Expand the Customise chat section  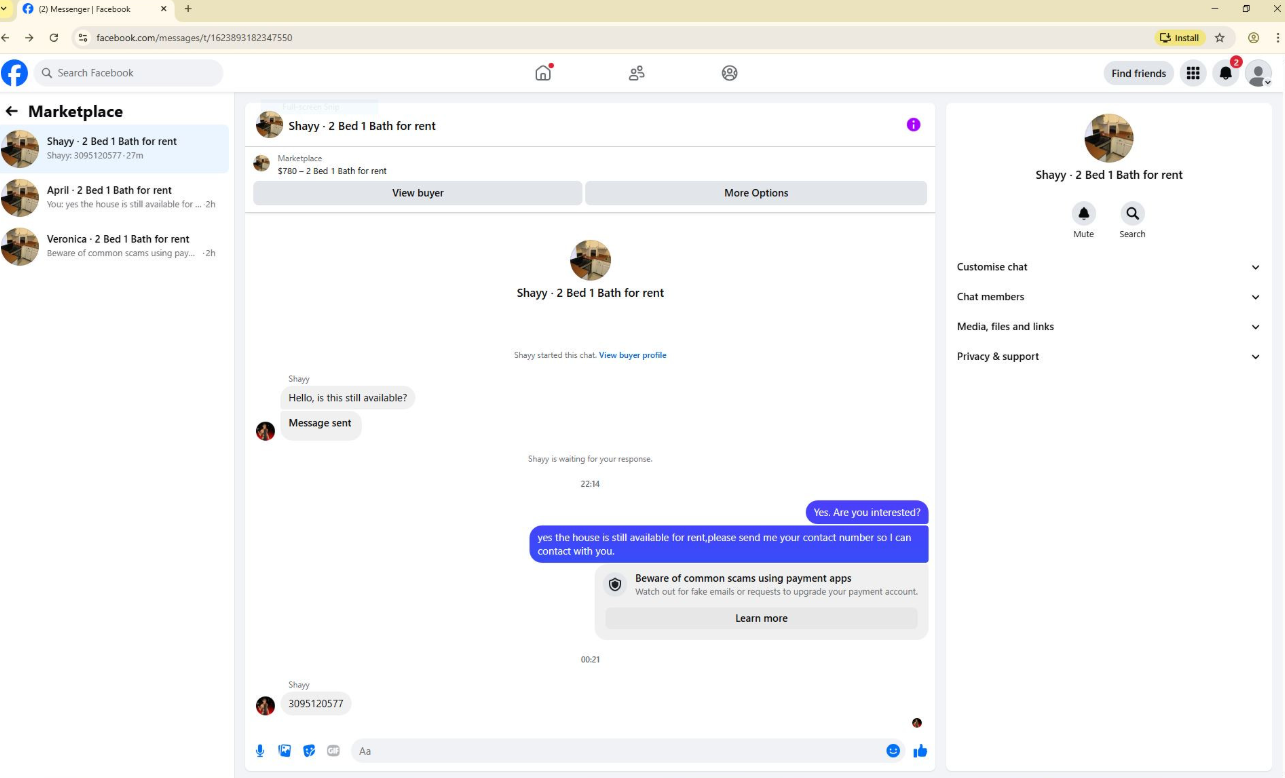[1109, 267]
